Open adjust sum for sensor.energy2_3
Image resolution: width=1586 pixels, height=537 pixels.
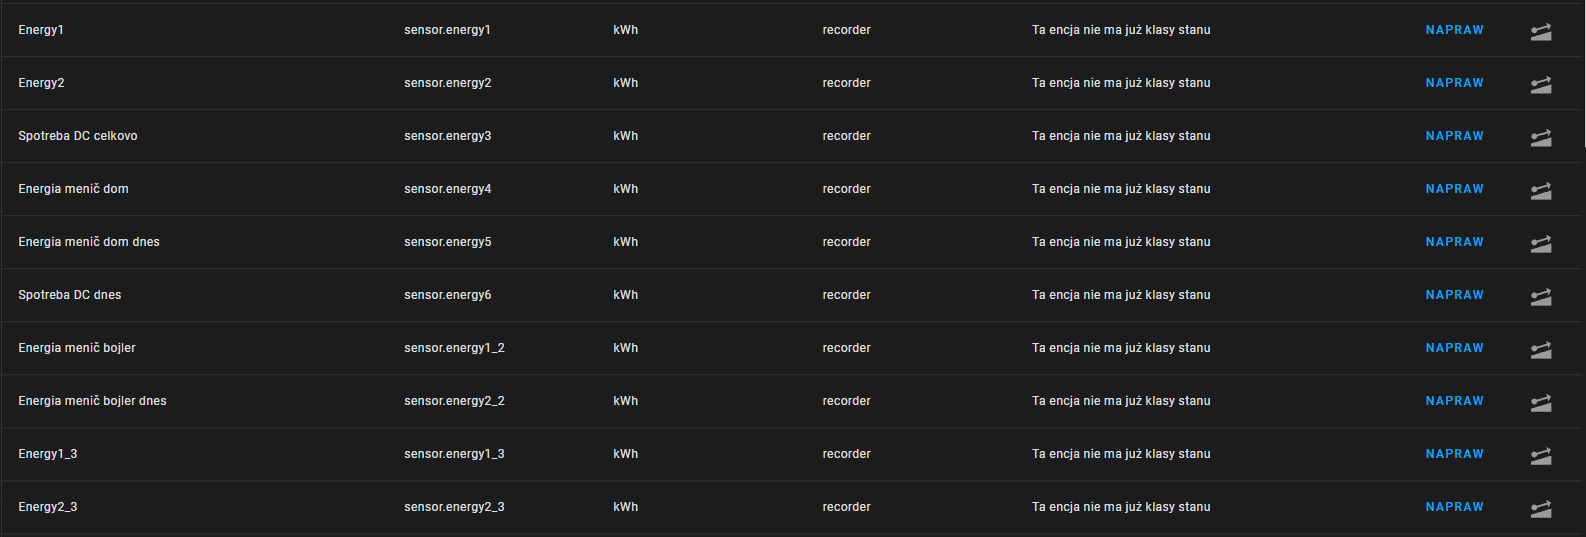click(x=1541, y=509)
